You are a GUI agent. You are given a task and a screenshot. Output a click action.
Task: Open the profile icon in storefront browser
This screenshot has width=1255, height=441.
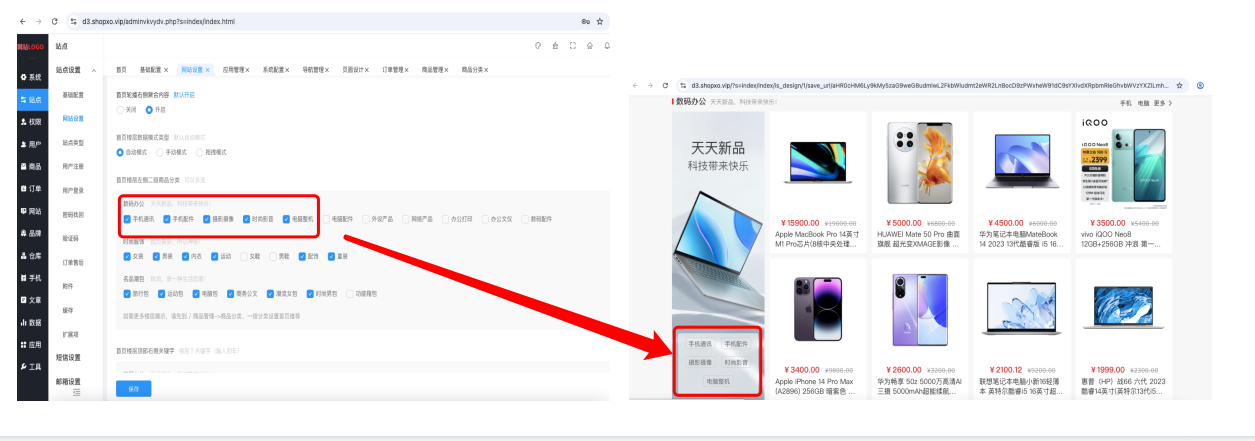1200,86
